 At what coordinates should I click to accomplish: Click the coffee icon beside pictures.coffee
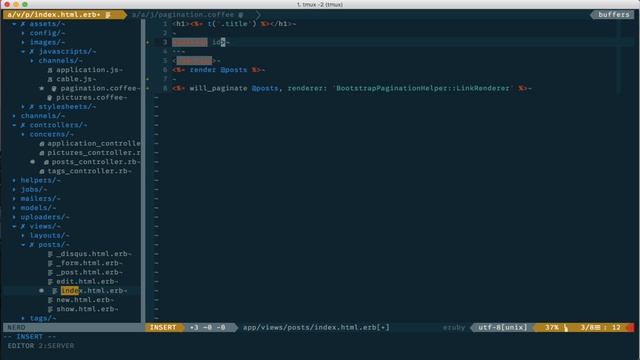[x=50, y=98]
